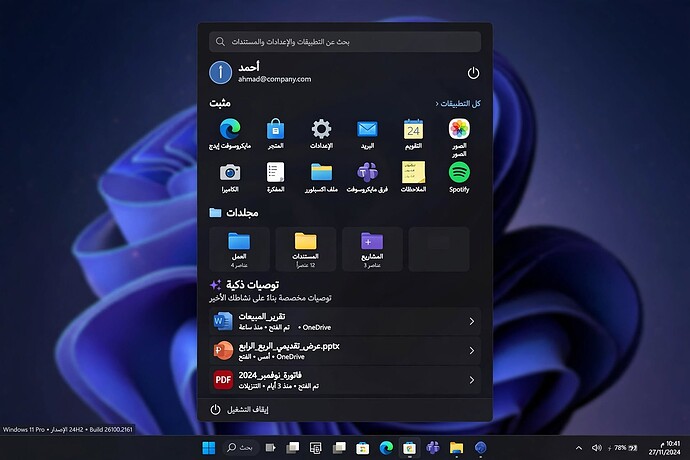
Task: Open the Microsoft Store (المتجر) pinned app
Action: pyautogui.click(x=275, y=129)
